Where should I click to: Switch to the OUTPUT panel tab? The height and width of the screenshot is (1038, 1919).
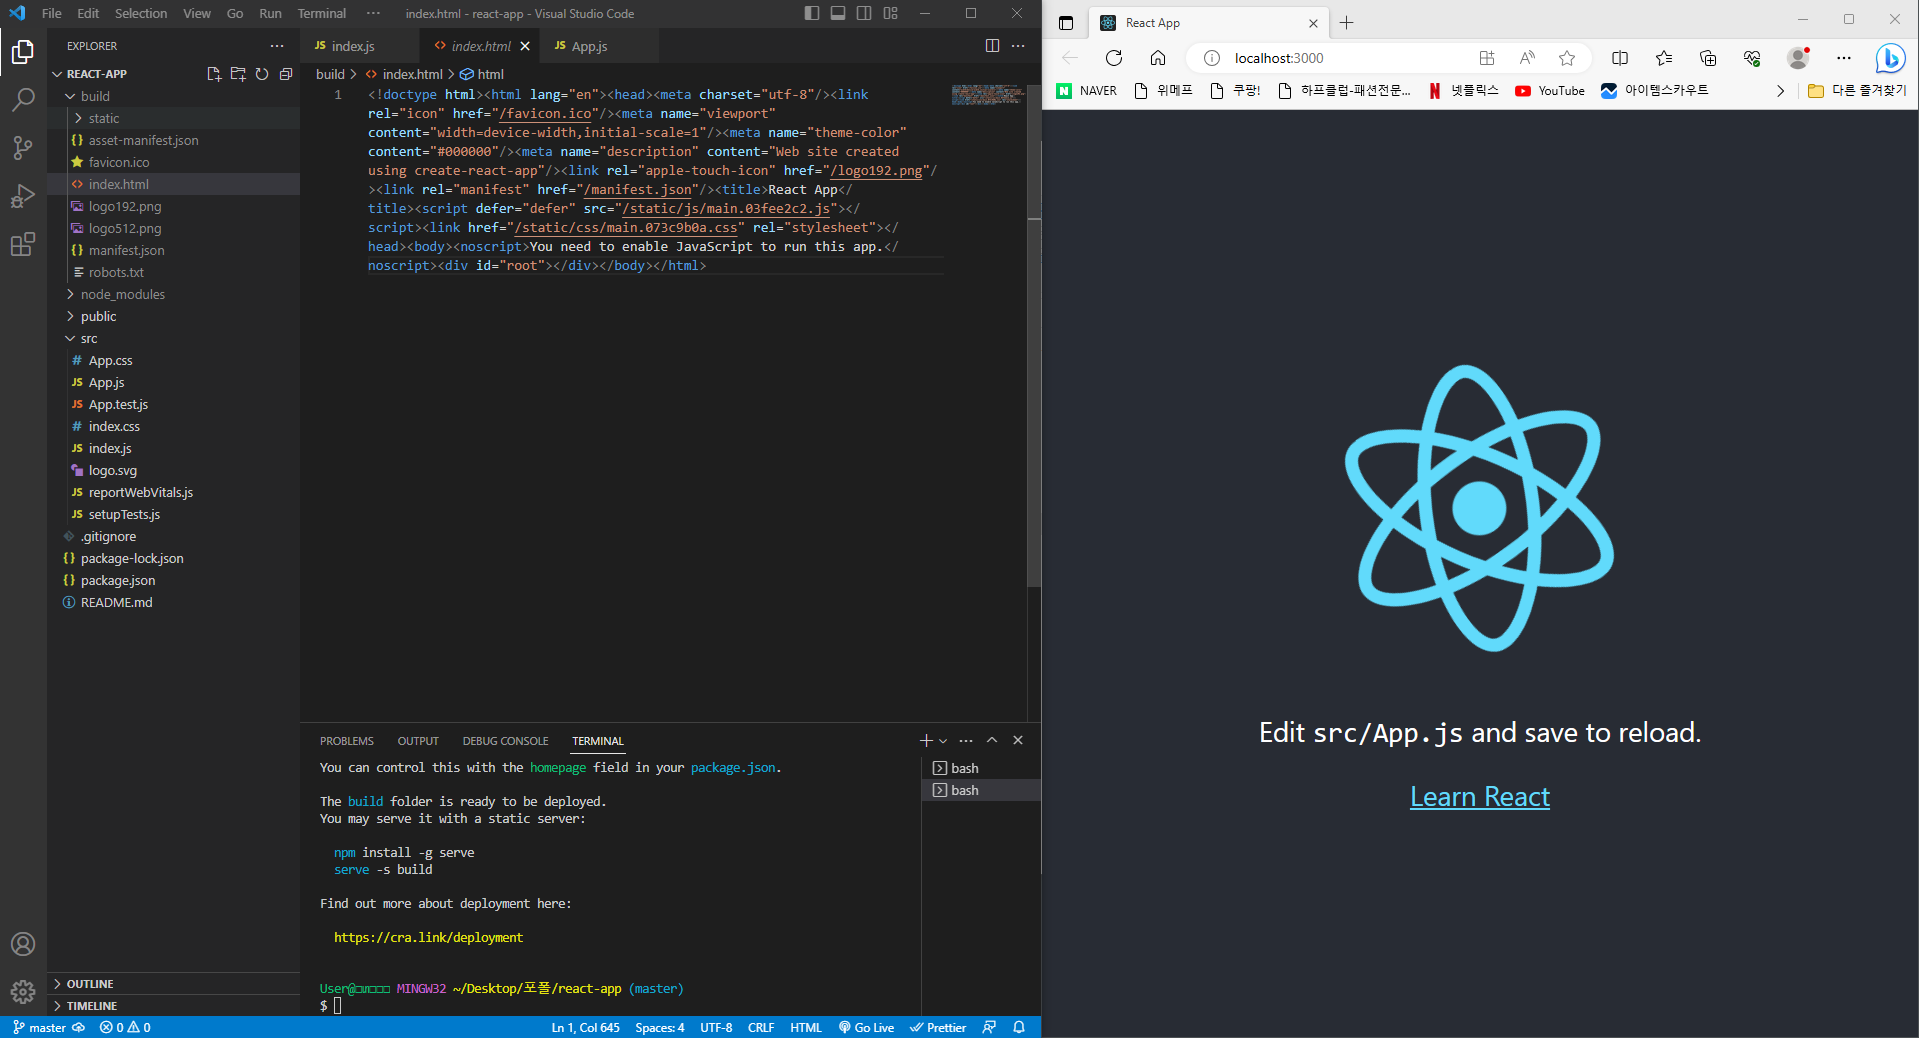click(418, 741)
